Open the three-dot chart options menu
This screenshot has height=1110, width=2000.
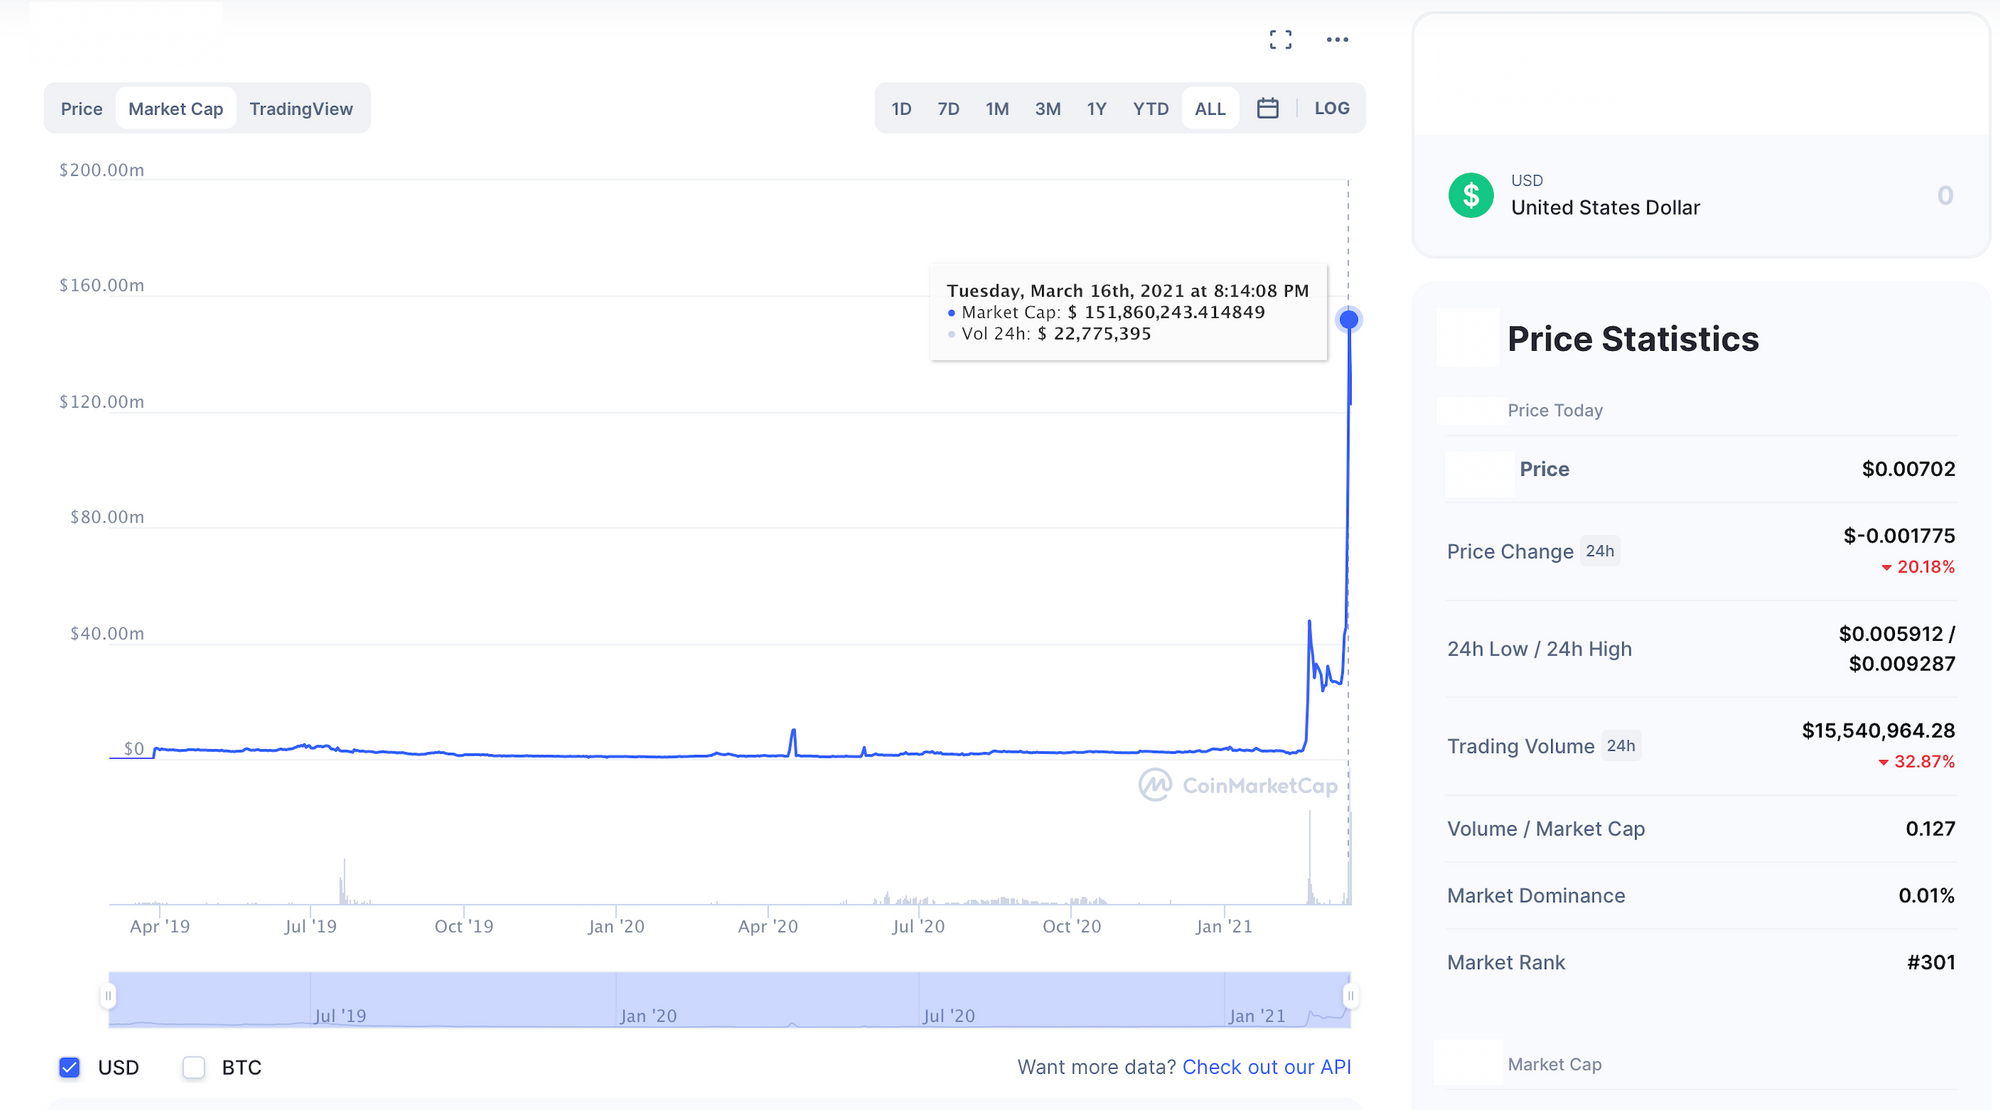point(1337,40)
